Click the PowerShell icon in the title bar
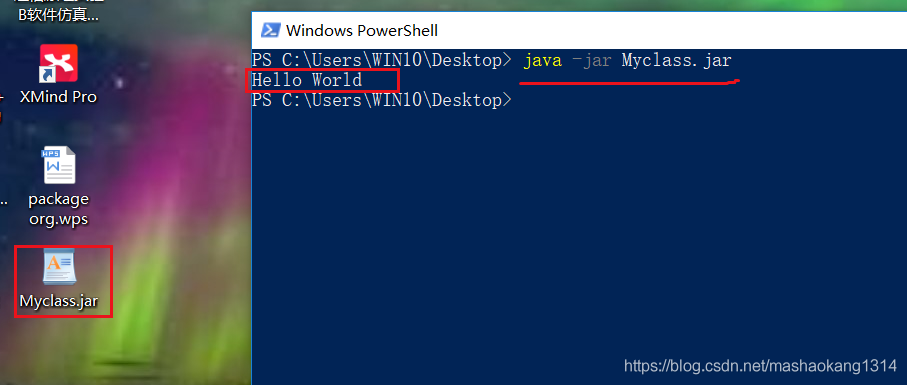Image resolution: width=907 pixels, height=385 pixels. pos(269,30)
